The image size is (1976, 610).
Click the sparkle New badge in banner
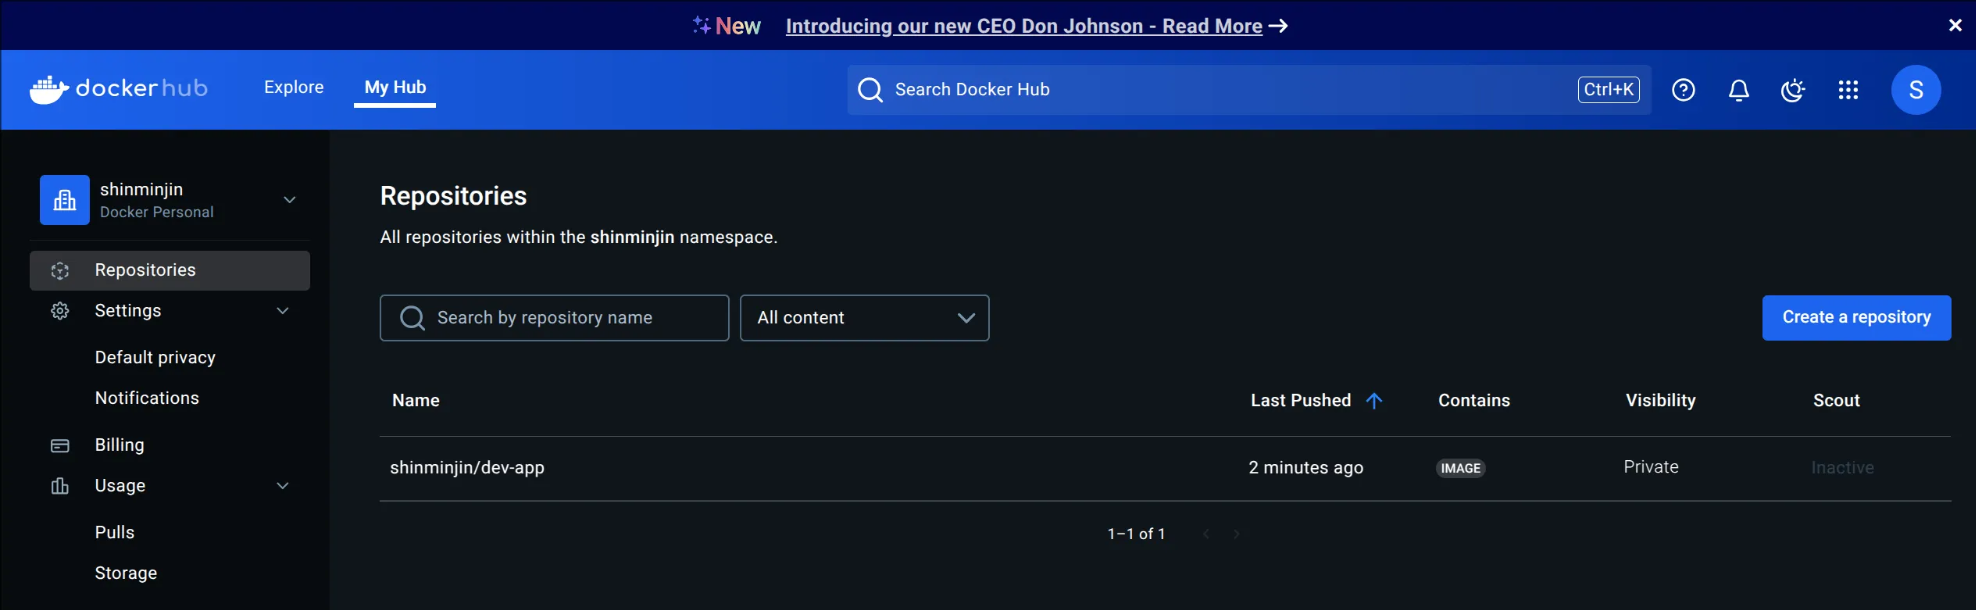click(726, 26)
